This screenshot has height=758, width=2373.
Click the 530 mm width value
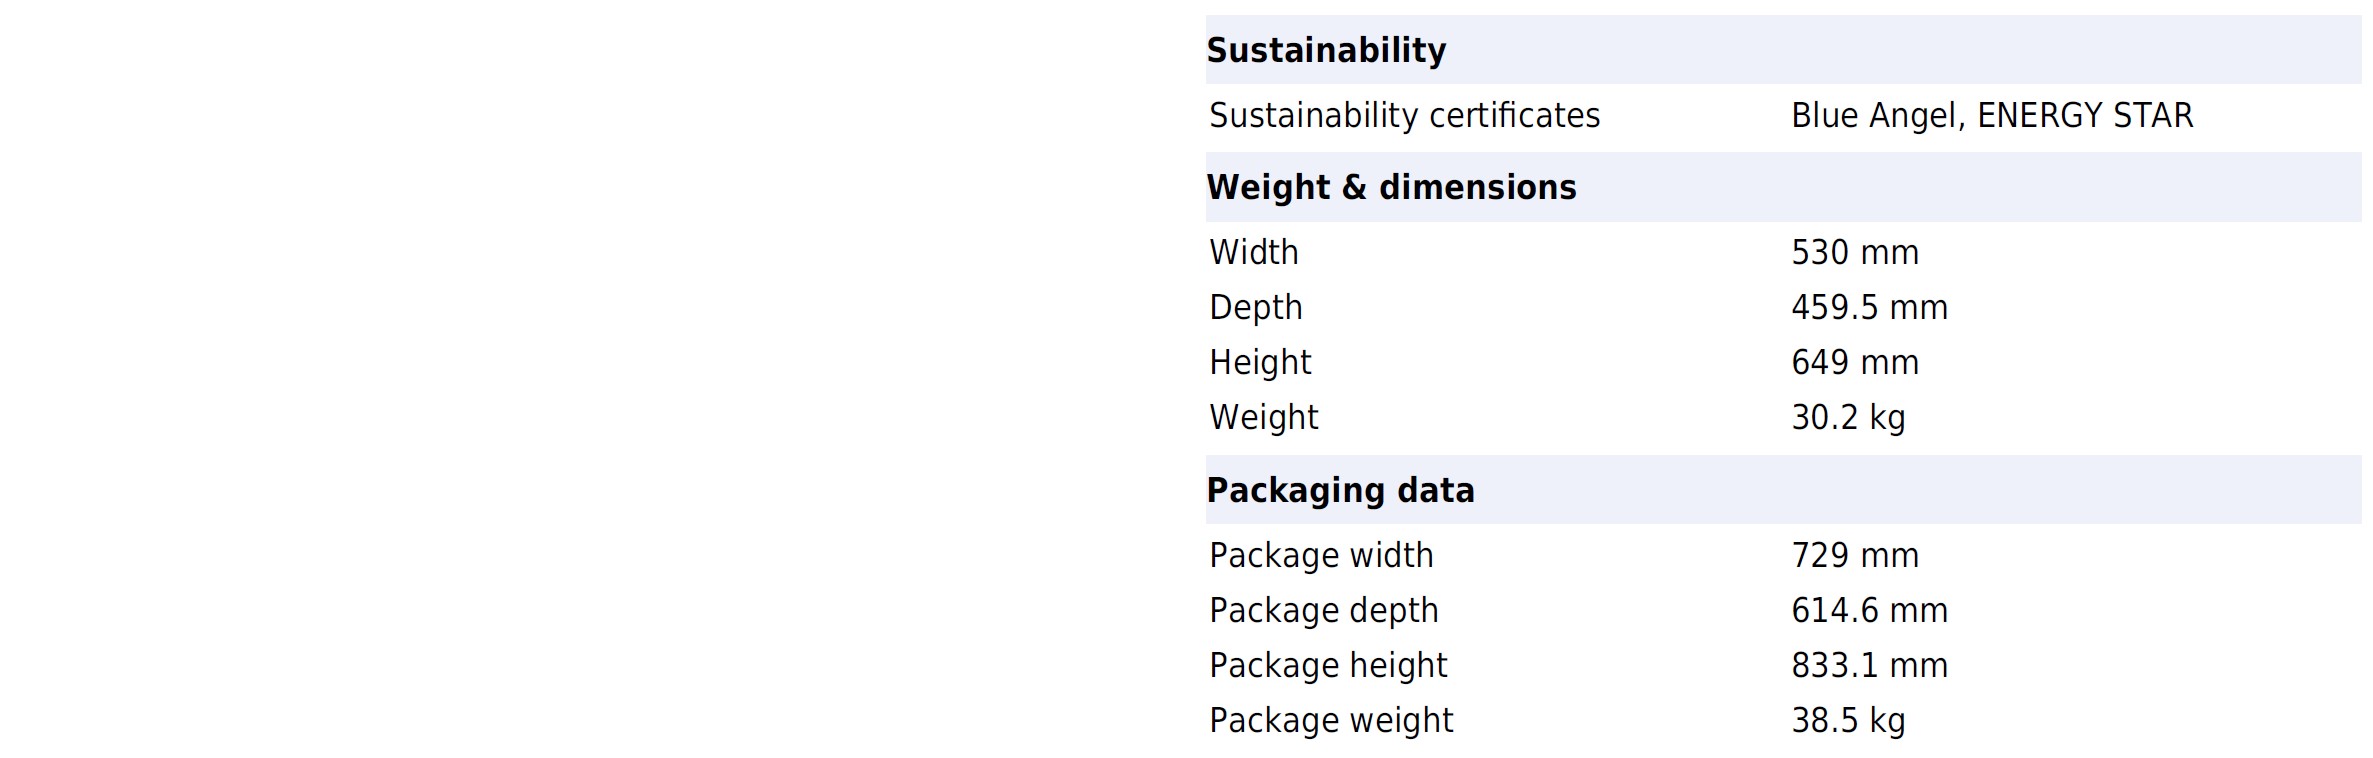[x=1855, y=252]
